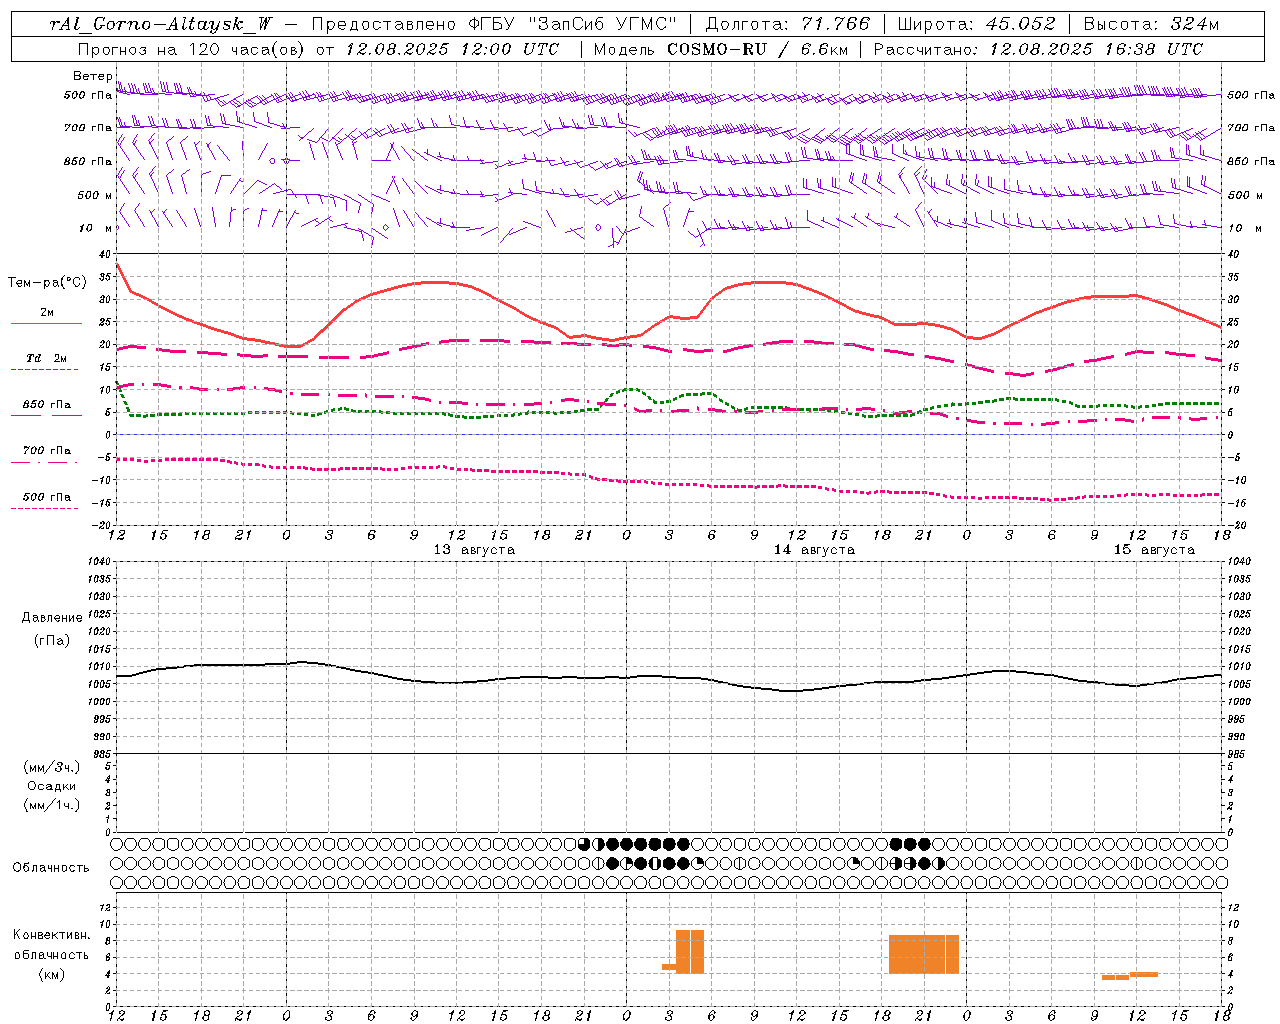Viewport: 1280px width, 1024px height.
Task: Click the Осадки panel label
Action: coord(52,786)
